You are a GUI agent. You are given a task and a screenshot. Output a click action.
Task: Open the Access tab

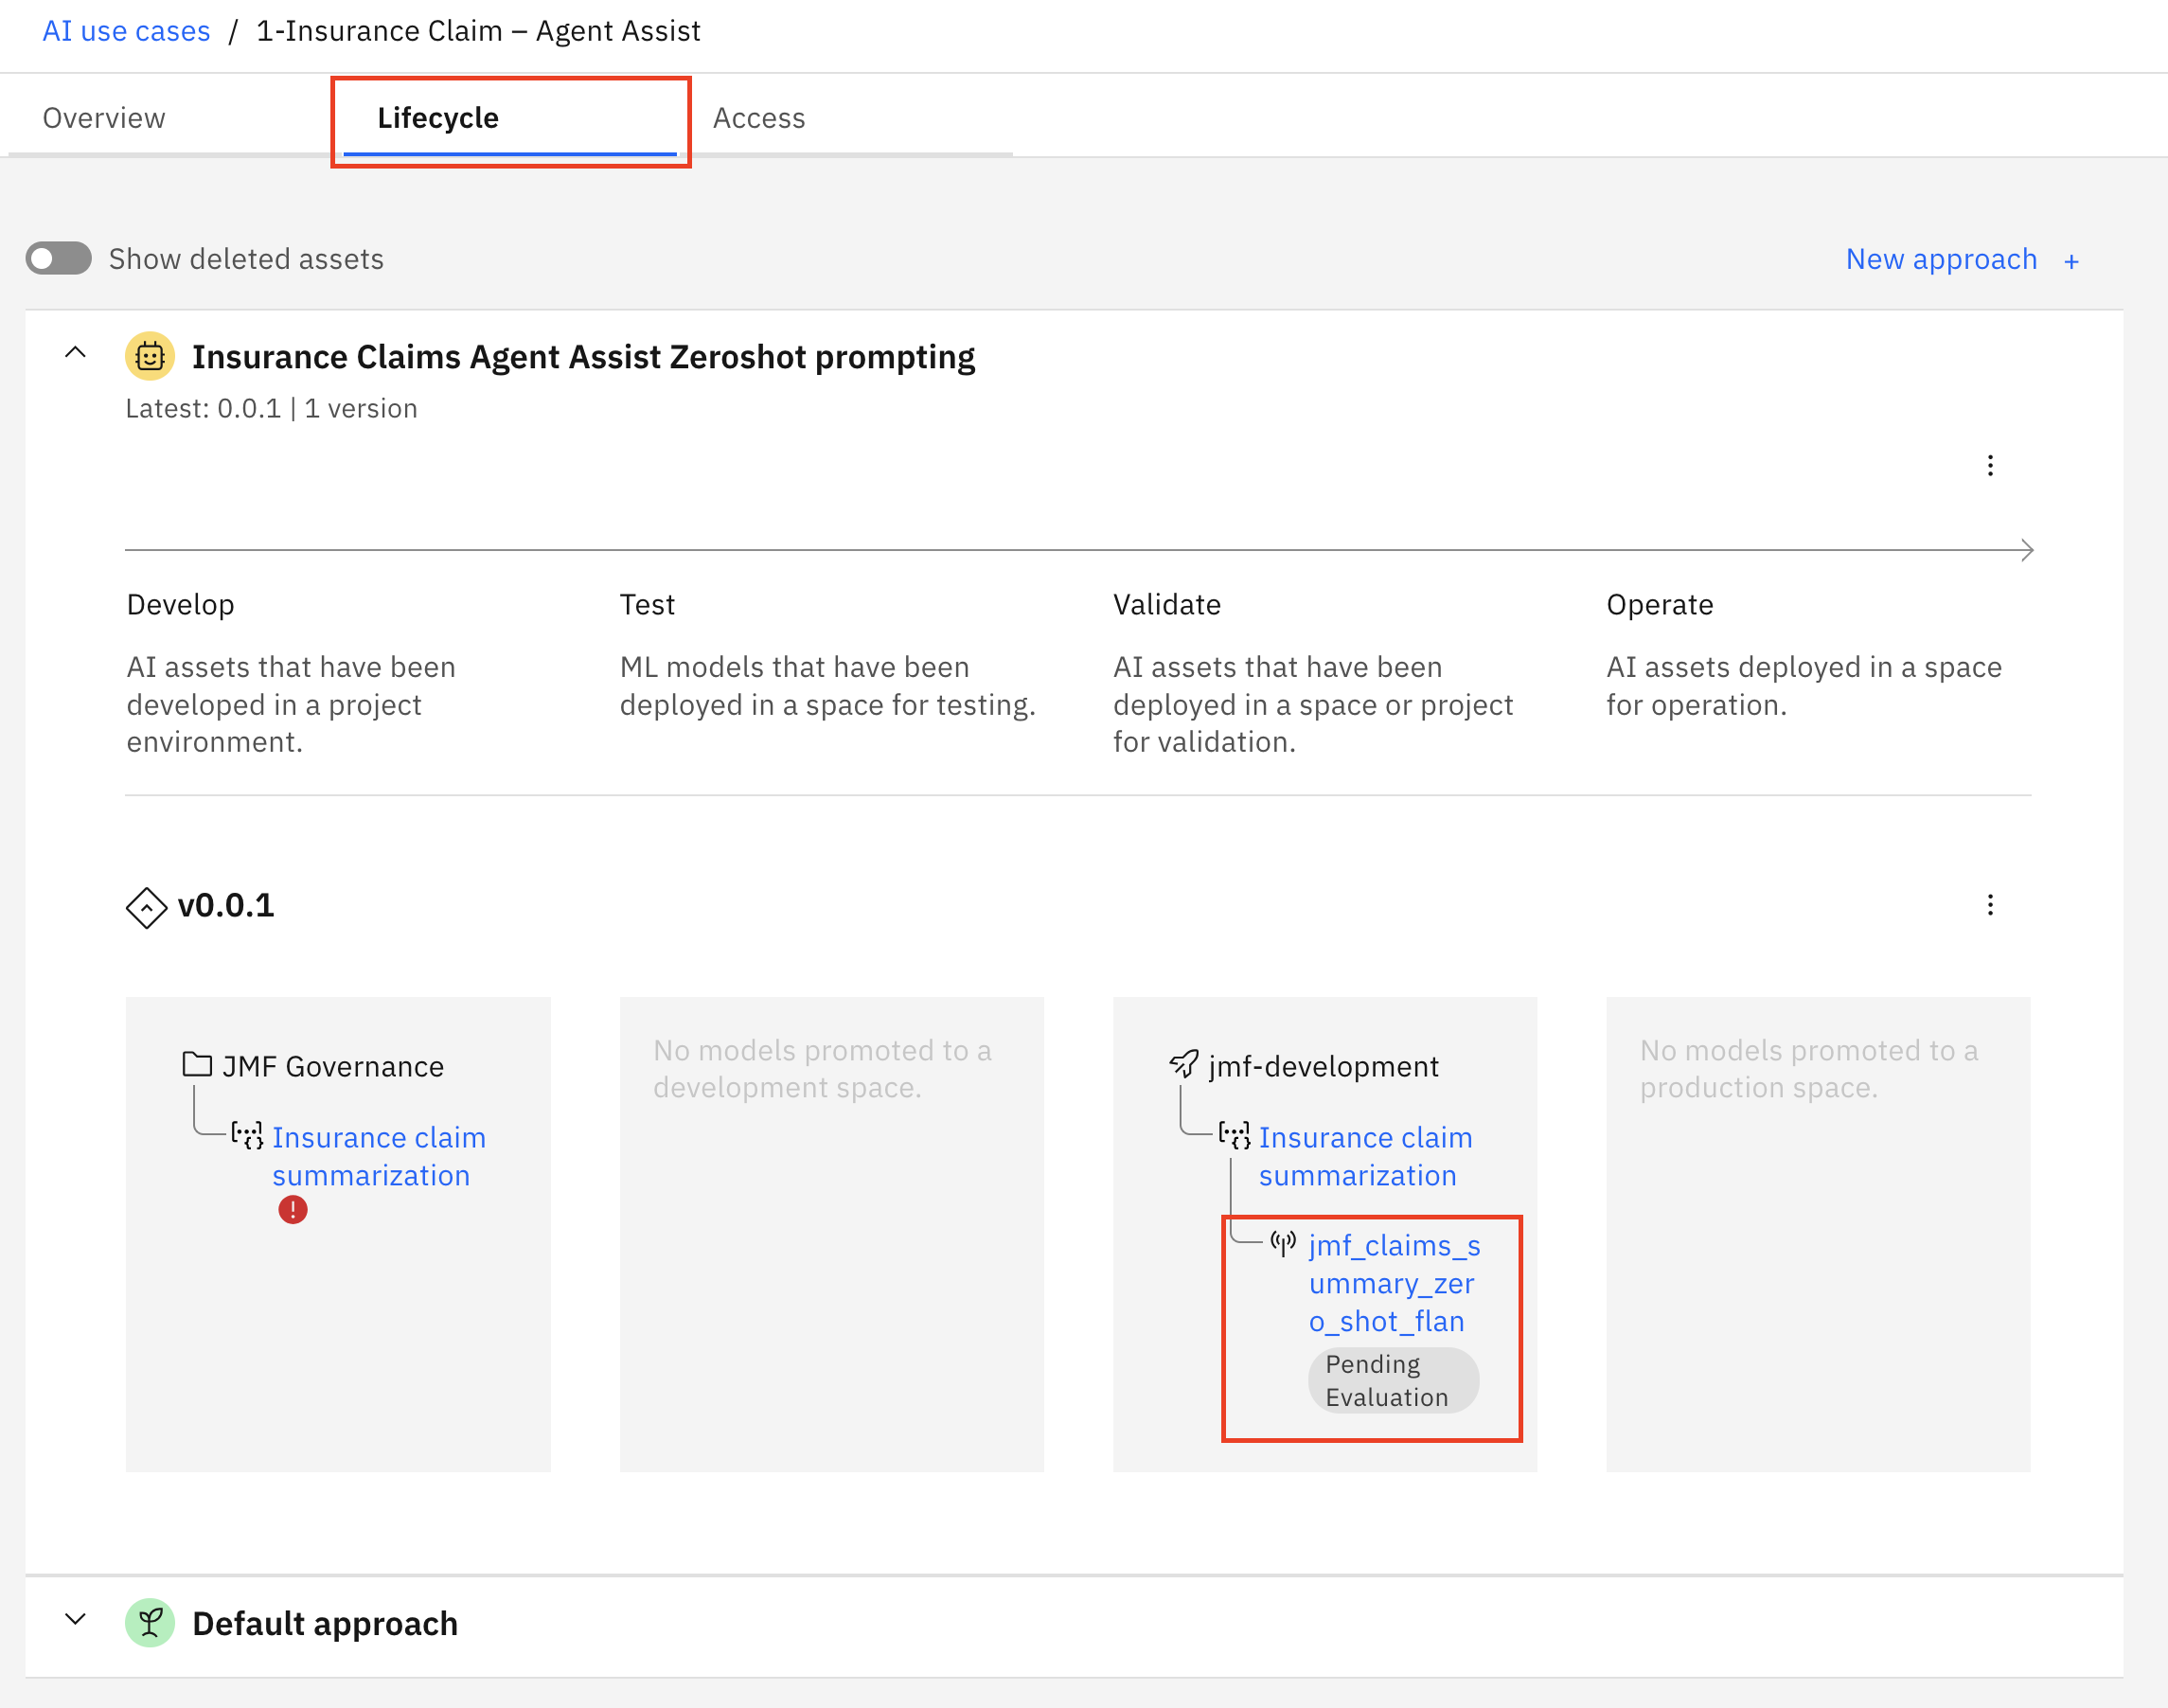point(759,118)
